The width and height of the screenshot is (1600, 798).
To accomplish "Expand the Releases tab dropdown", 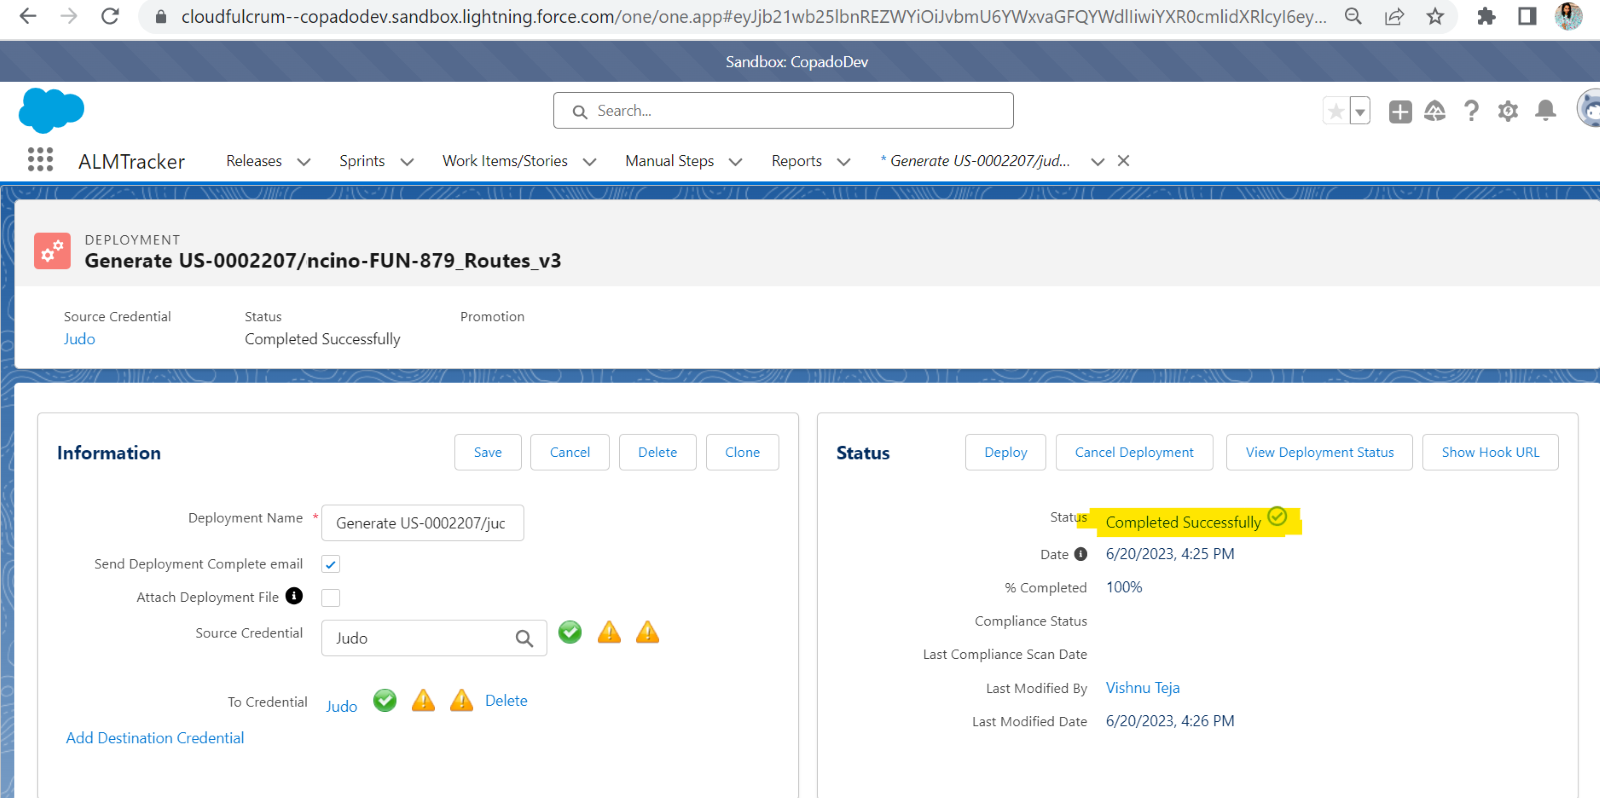I will point(304,162).
